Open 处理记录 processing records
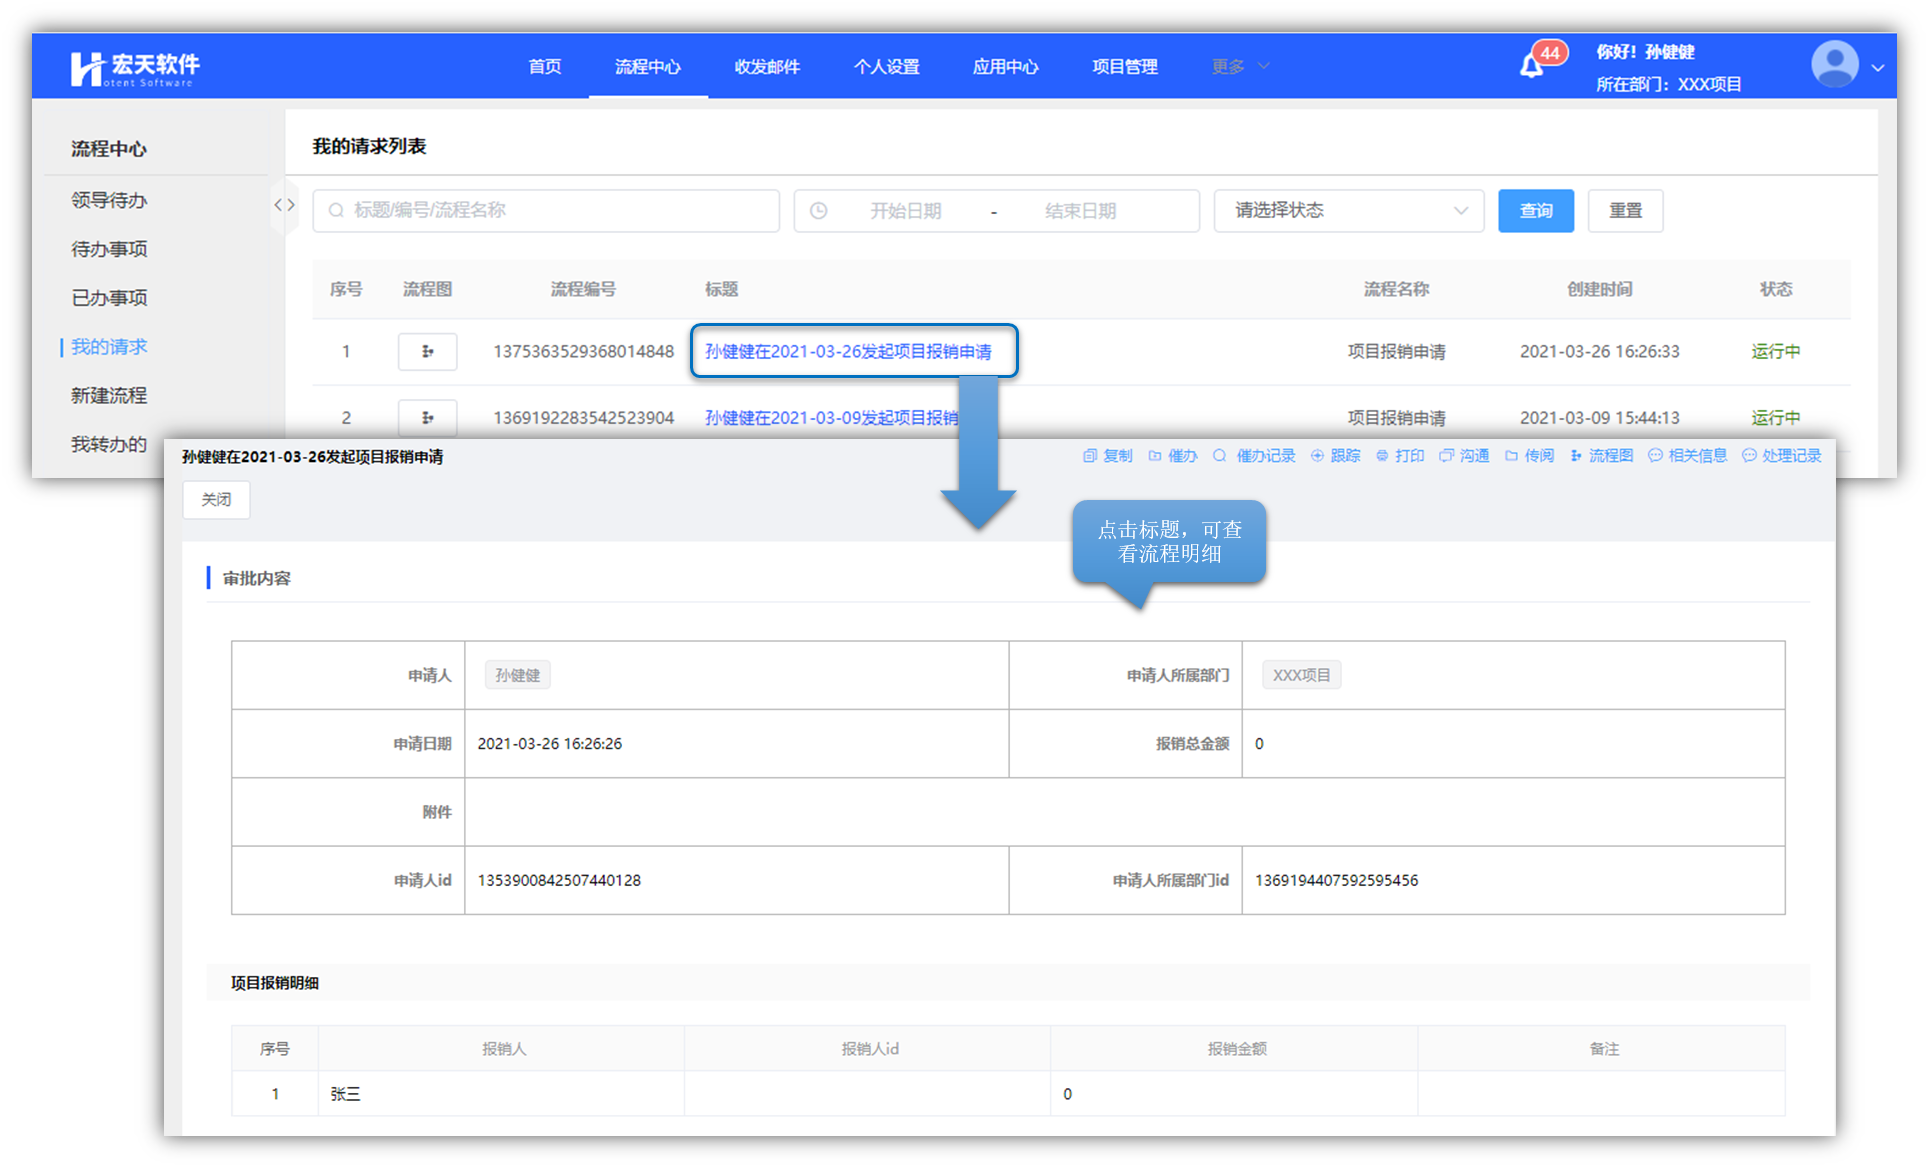Viewport: 1929px width, 1168px height. pos(1781,456)
